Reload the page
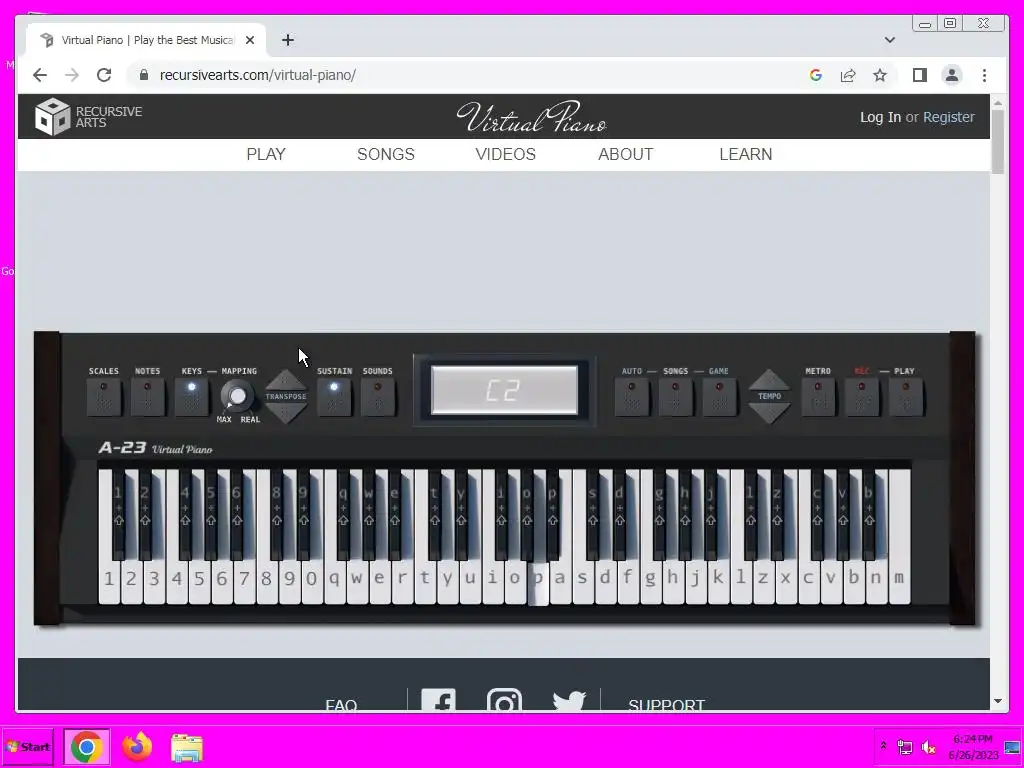The width and height of the screenshot is (1024, 768). (104, 75)
